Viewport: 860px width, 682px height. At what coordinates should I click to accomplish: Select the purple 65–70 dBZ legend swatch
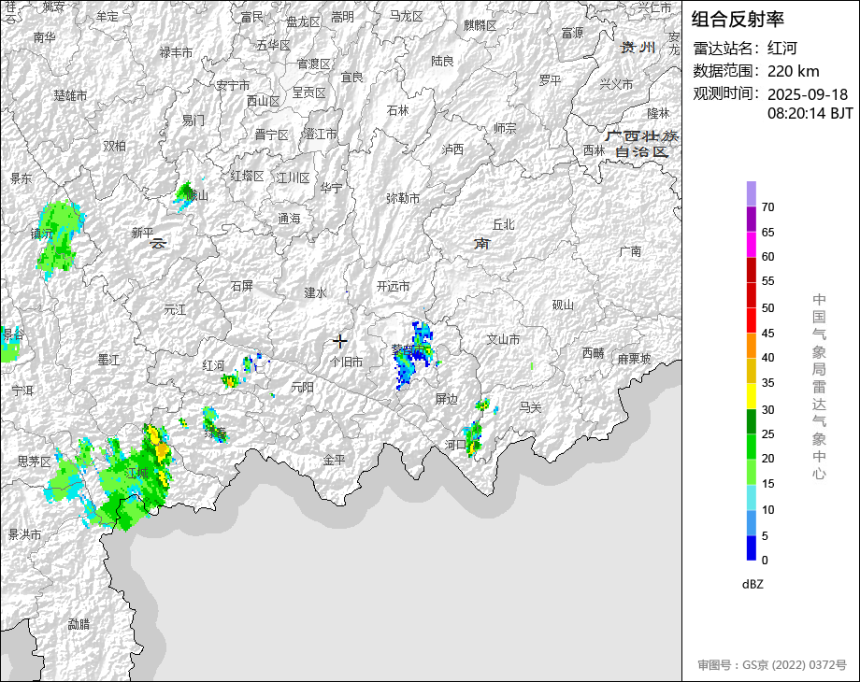coord(751,219)
